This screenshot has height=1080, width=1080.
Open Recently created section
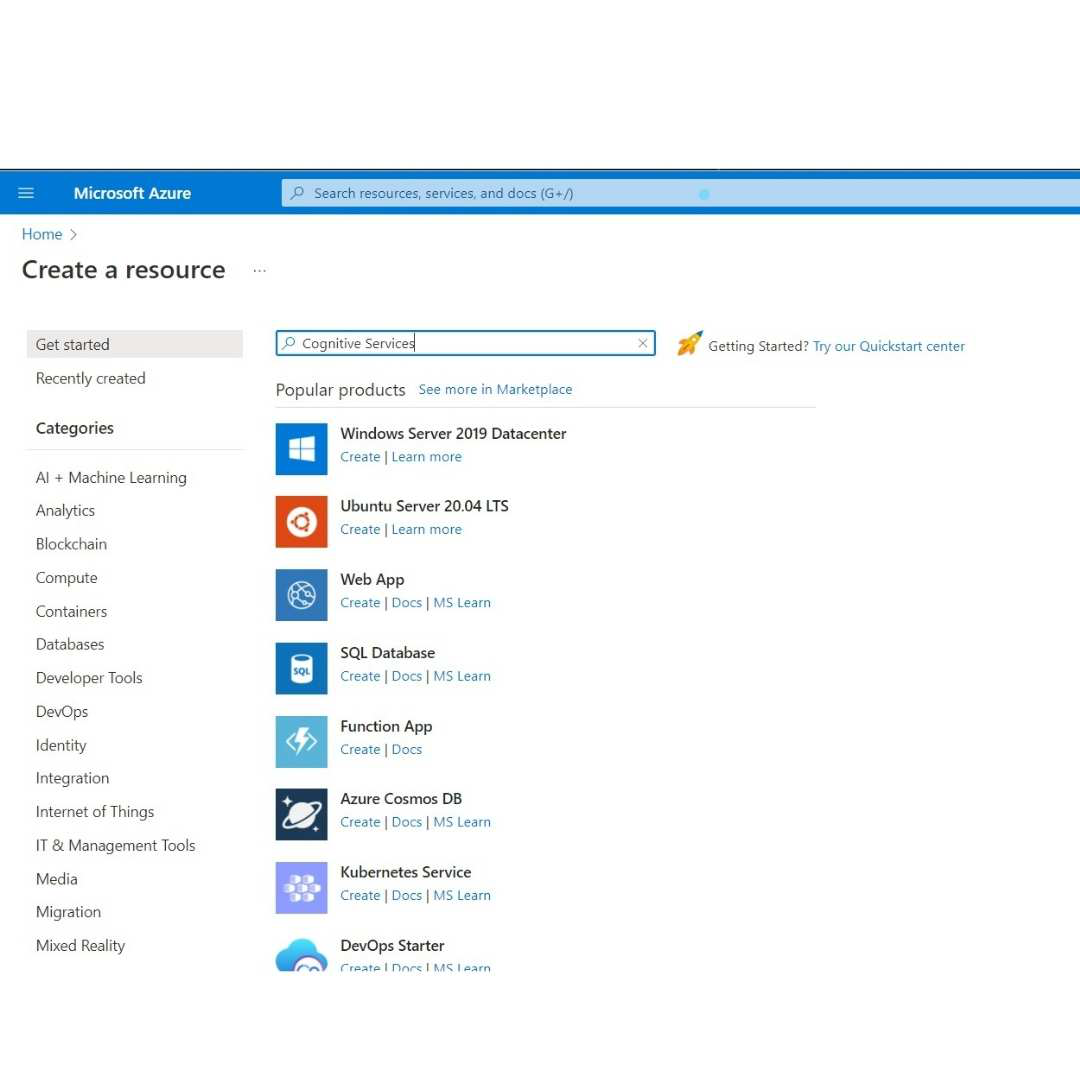tap(90, 378)
